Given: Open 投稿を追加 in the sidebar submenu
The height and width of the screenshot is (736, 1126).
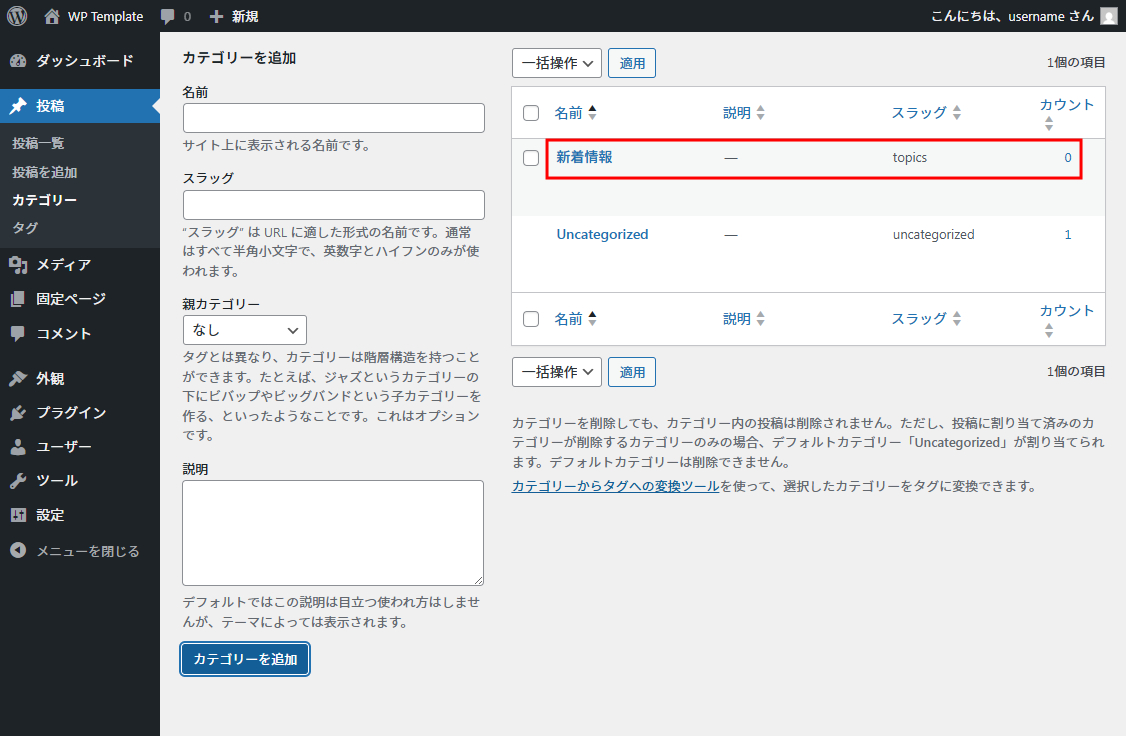Looking at the screenshot, I should pos(45,172).
